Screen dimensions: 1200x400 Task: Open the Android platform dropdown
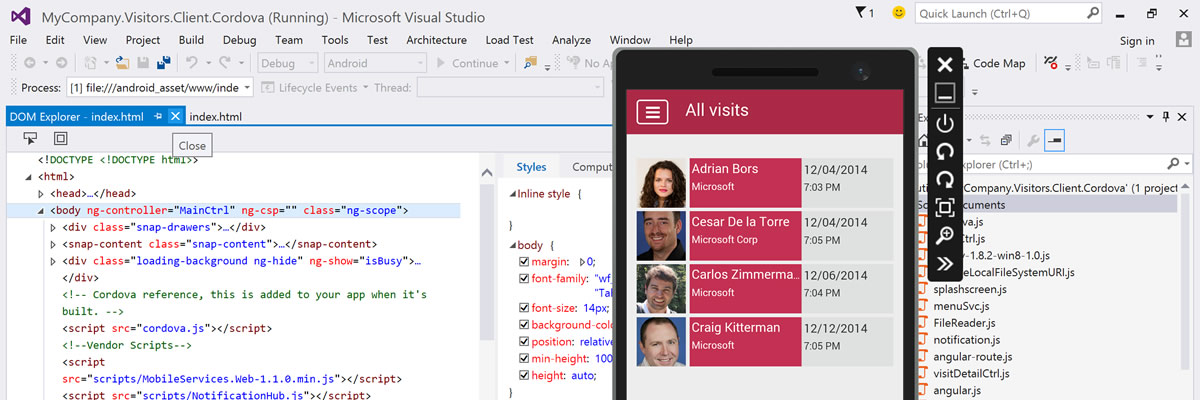373,63
